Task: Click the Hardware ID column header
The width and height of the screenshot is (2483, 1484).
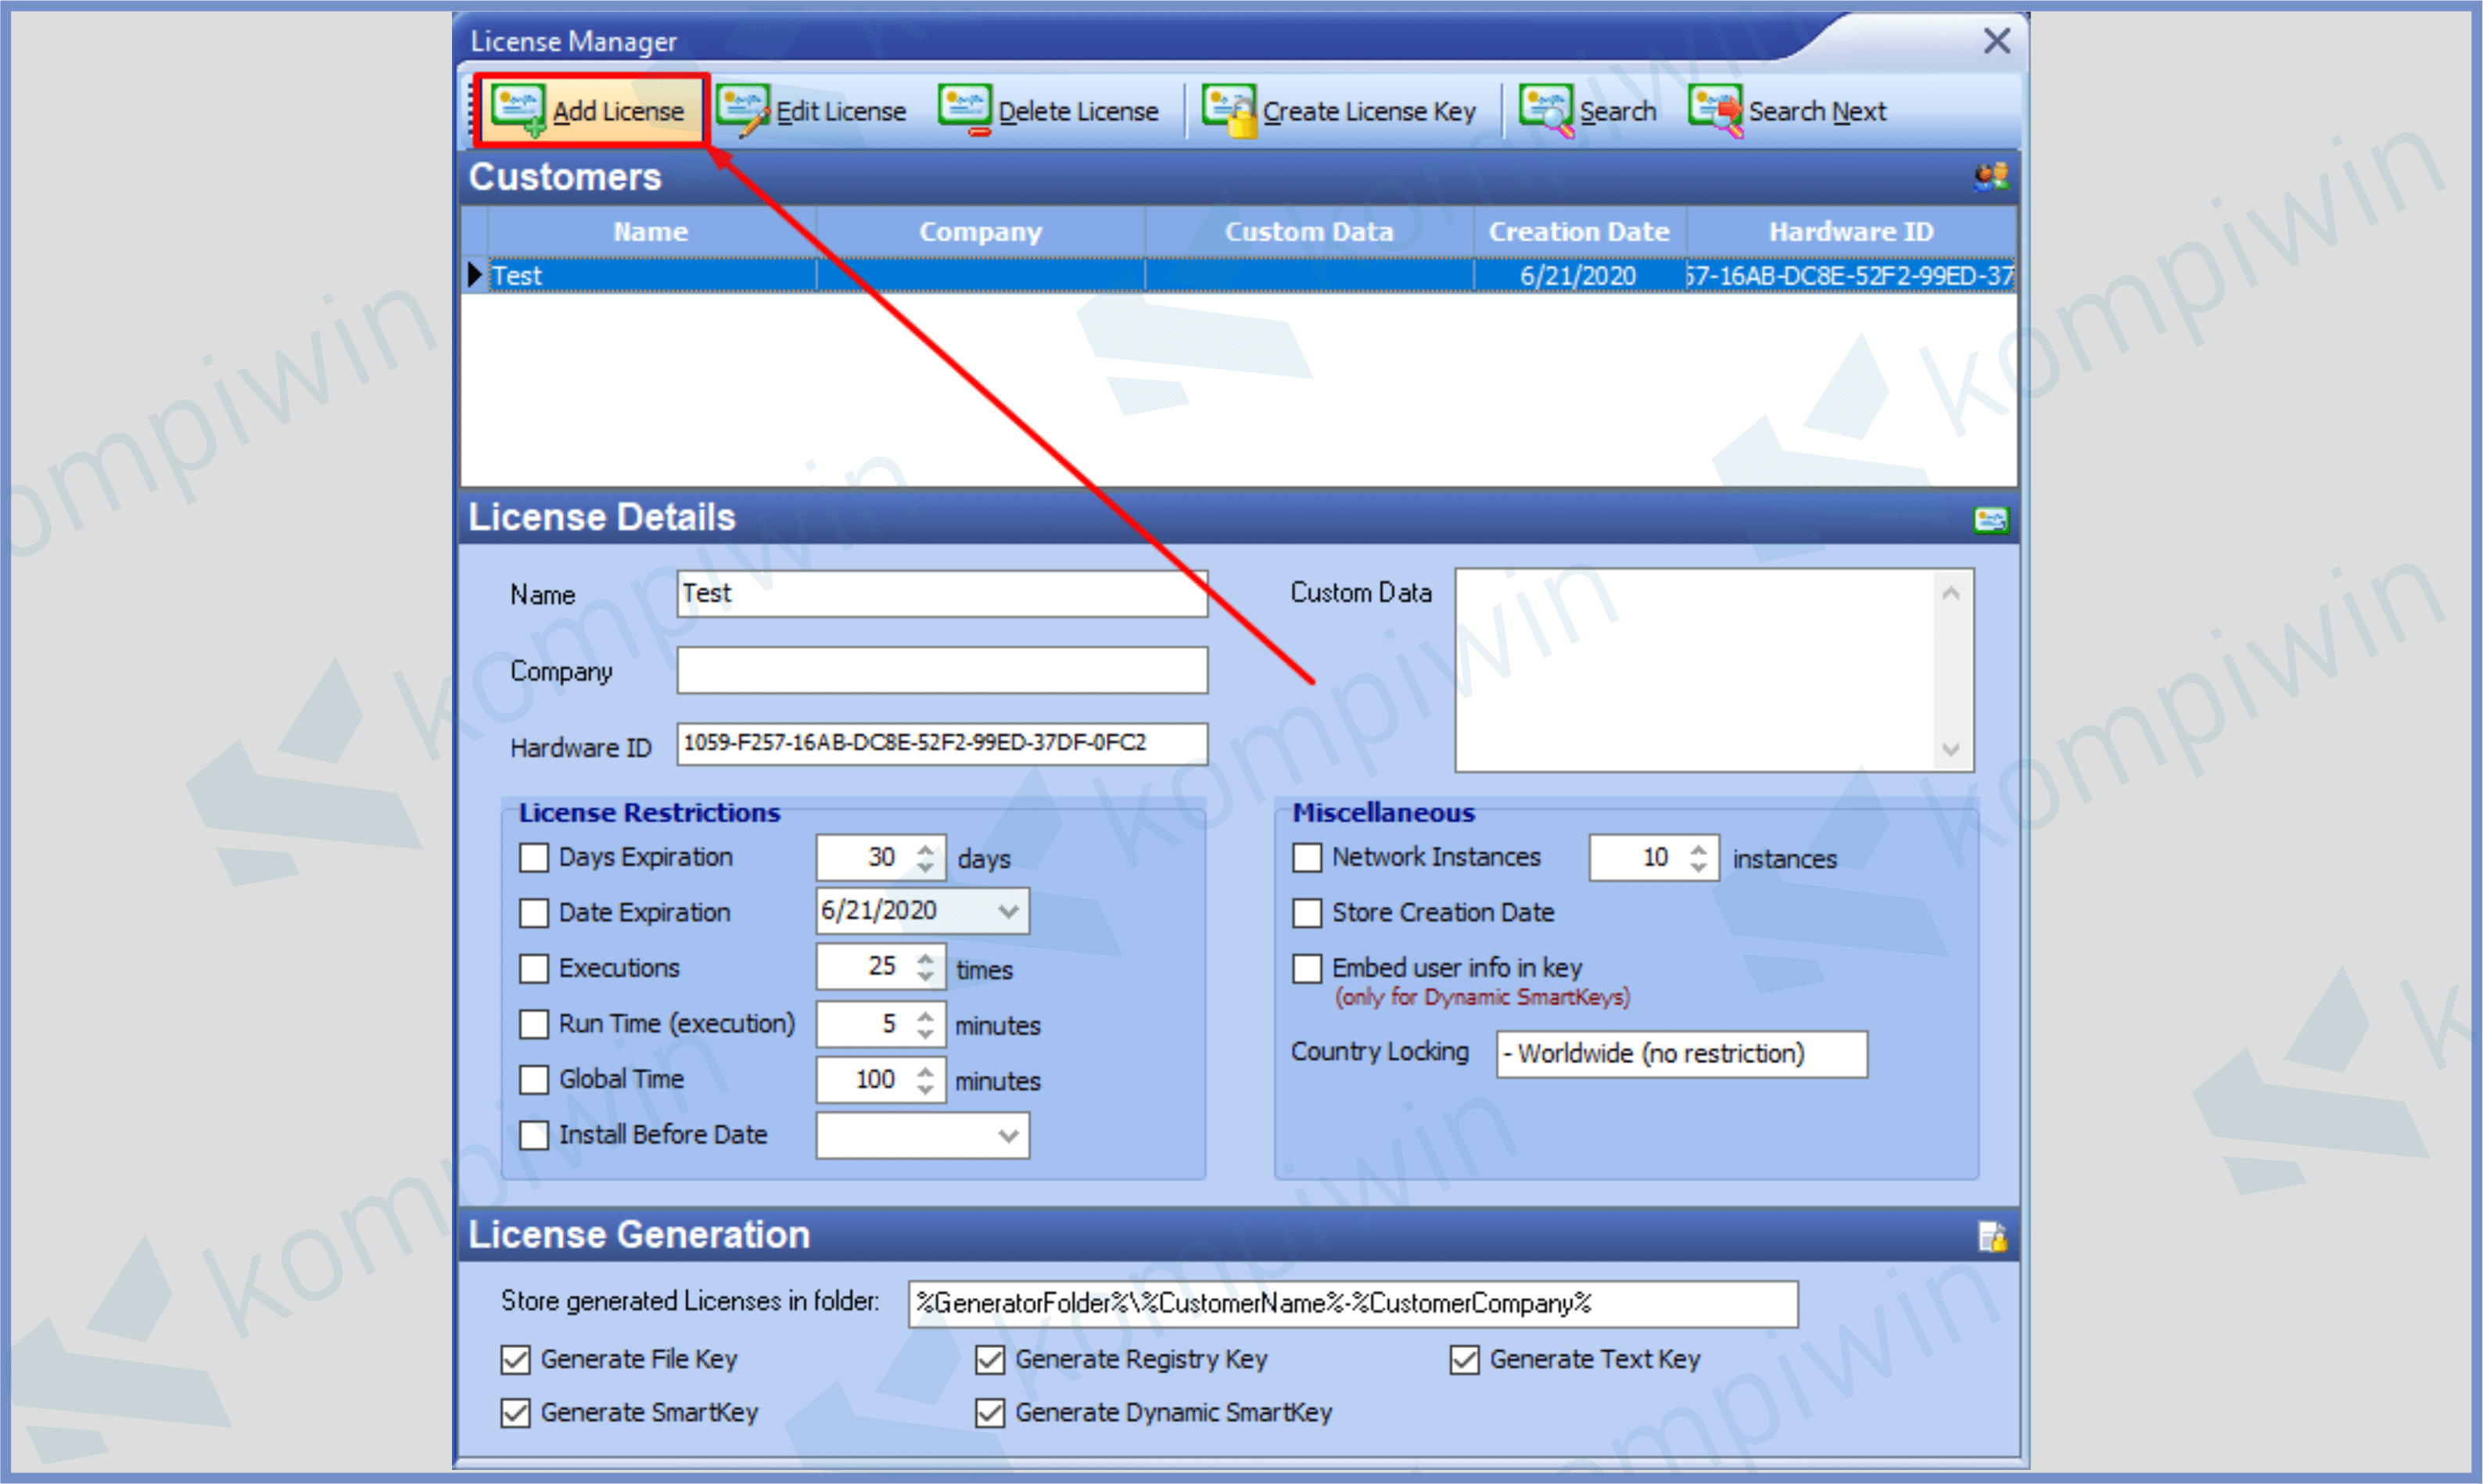Action: (1850, 232)
